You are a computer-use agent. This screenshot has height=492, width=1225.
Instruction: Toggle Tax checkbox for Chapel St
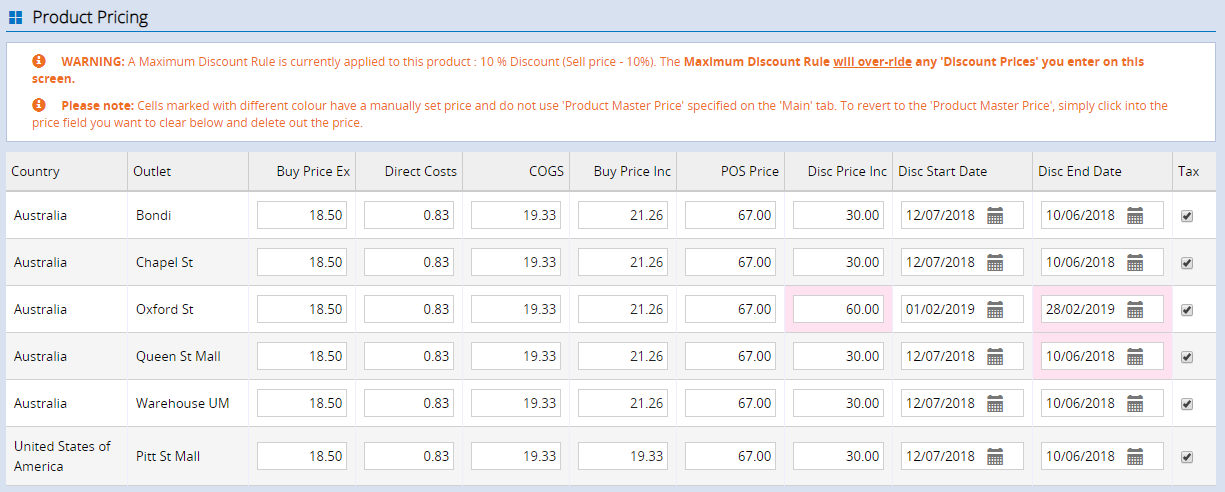(x=1187, y=263)
